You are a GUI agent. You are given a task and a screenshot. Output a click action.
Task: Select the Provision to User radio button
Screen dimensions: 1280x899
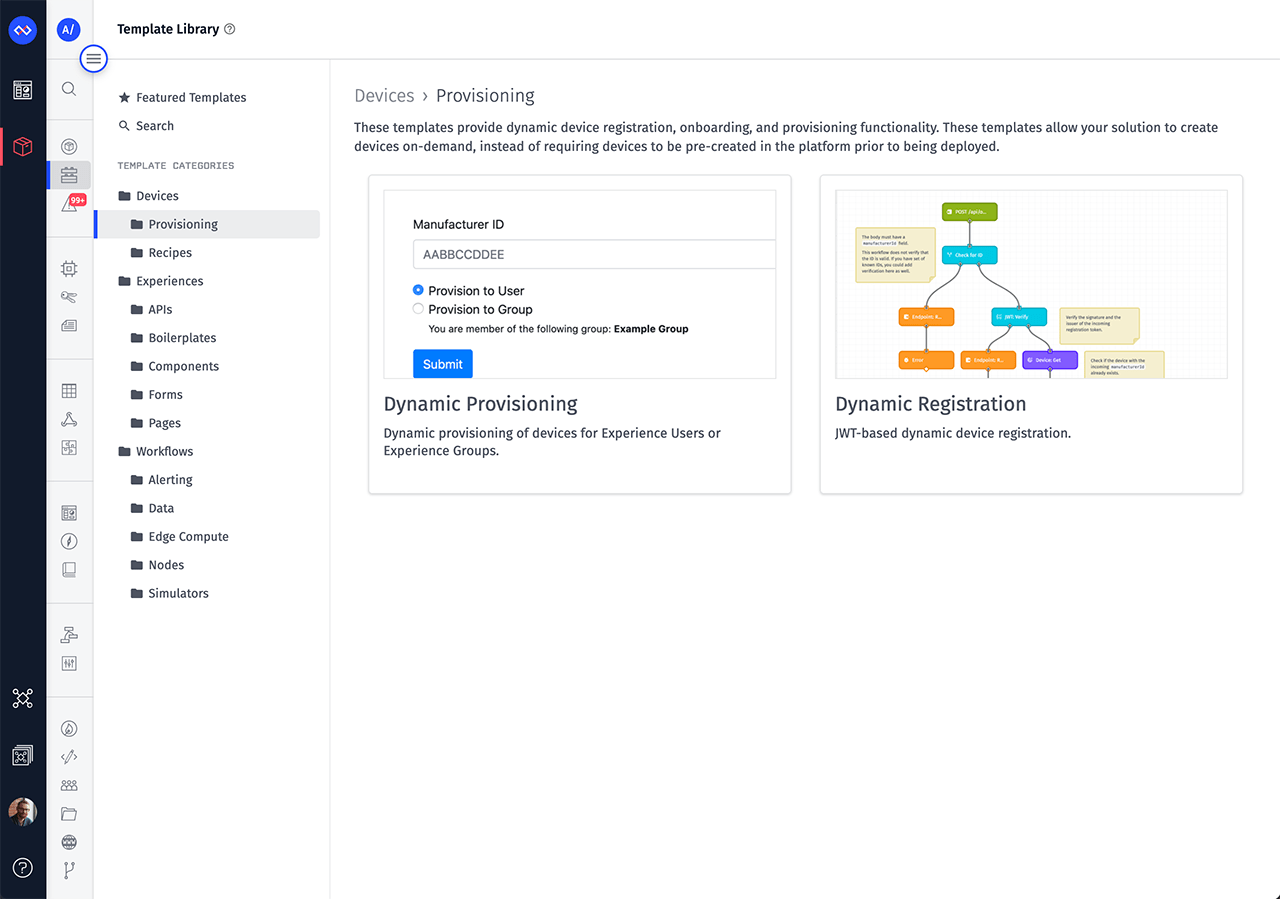click(418, 290)
